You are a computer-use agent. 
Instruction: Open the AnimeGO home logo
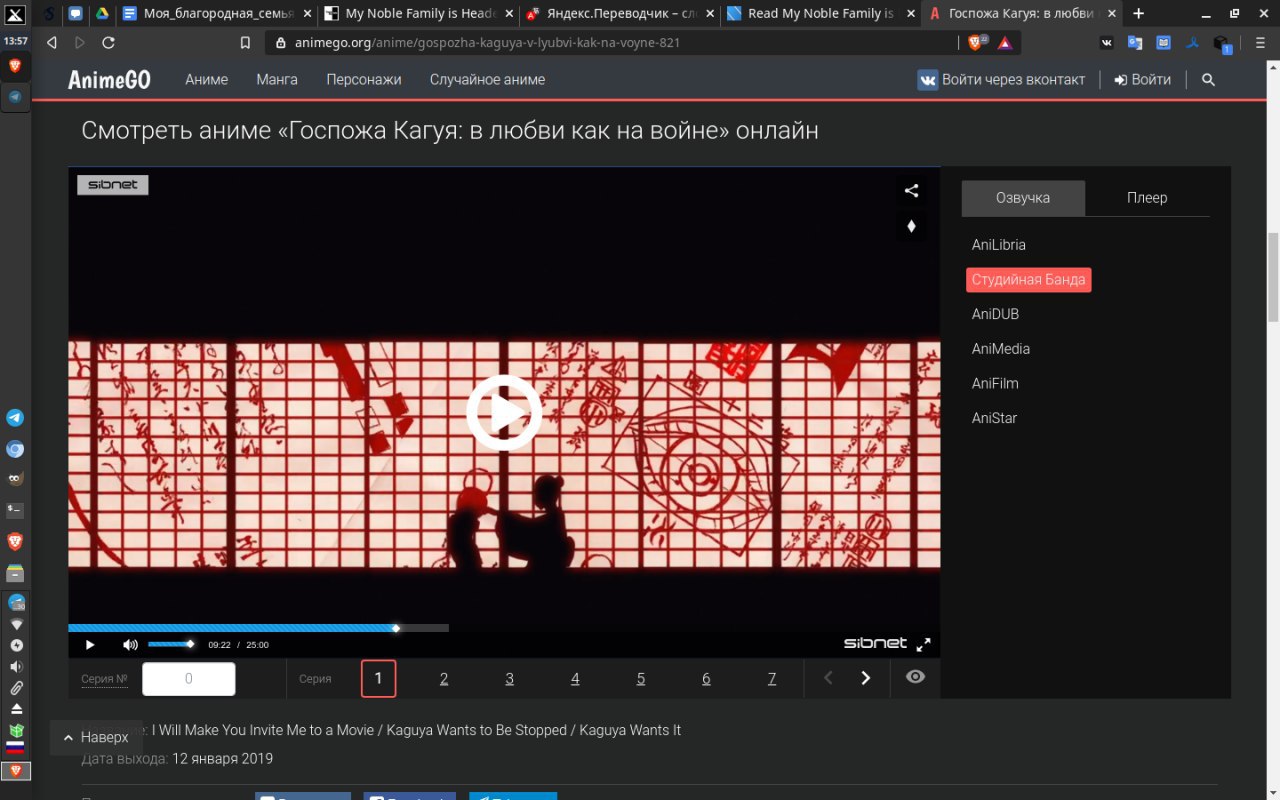[x=109, y=80]
